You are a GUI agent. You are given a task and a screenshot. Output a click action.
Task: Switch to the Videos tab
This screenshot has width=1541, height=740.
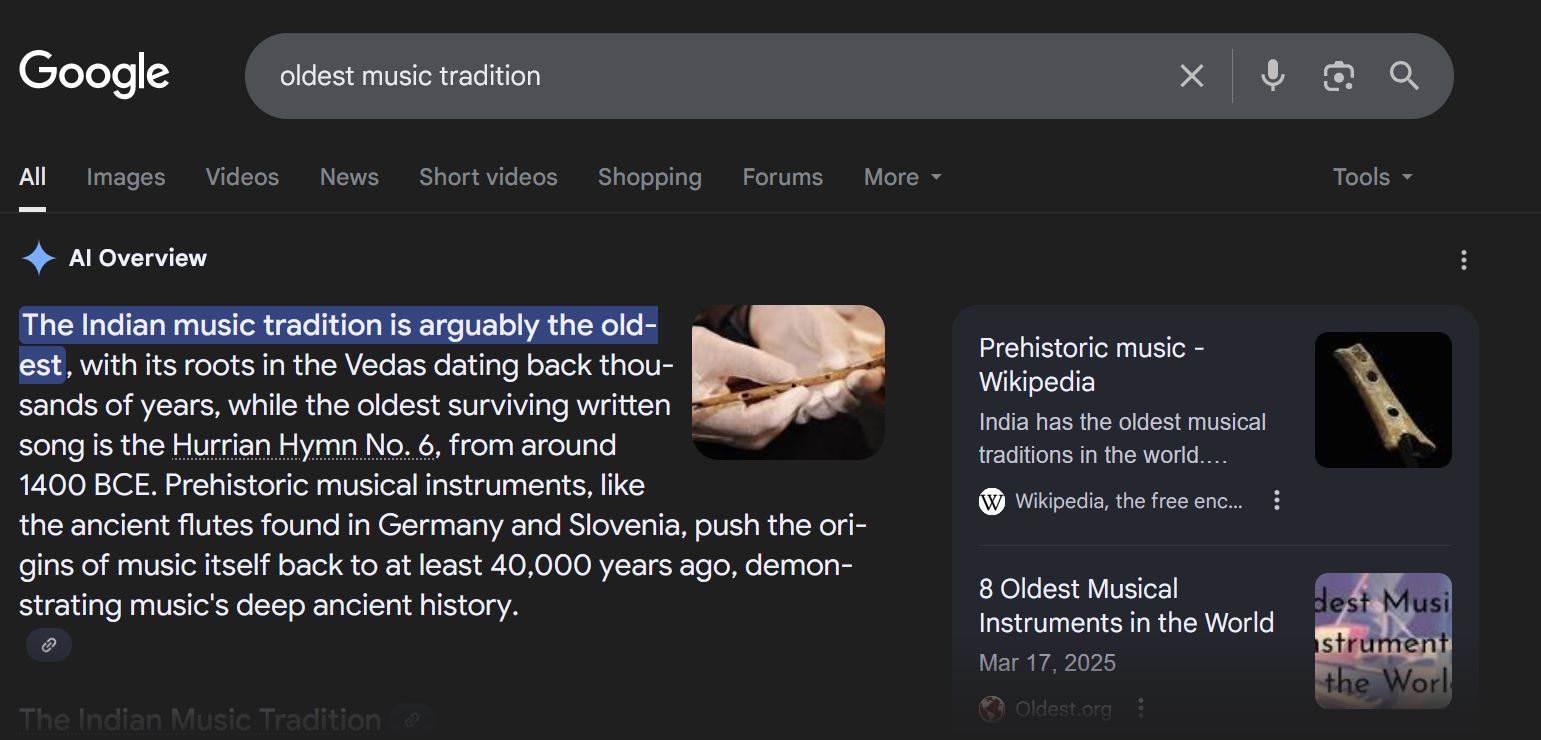pos(242,177)
